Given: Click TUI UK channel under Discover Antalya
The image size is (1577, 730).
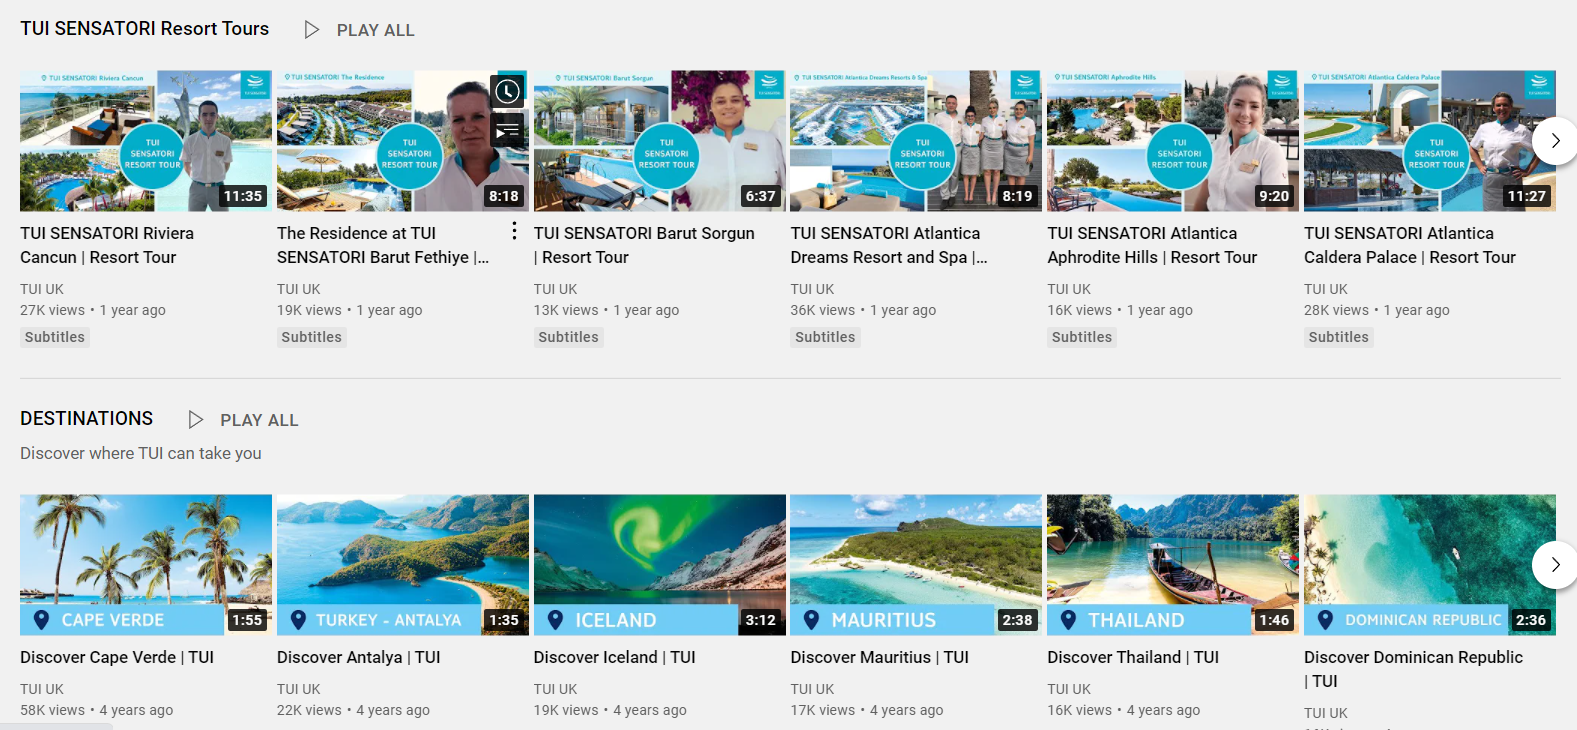Looking at the screenshot, I should [x=299, y=689].
